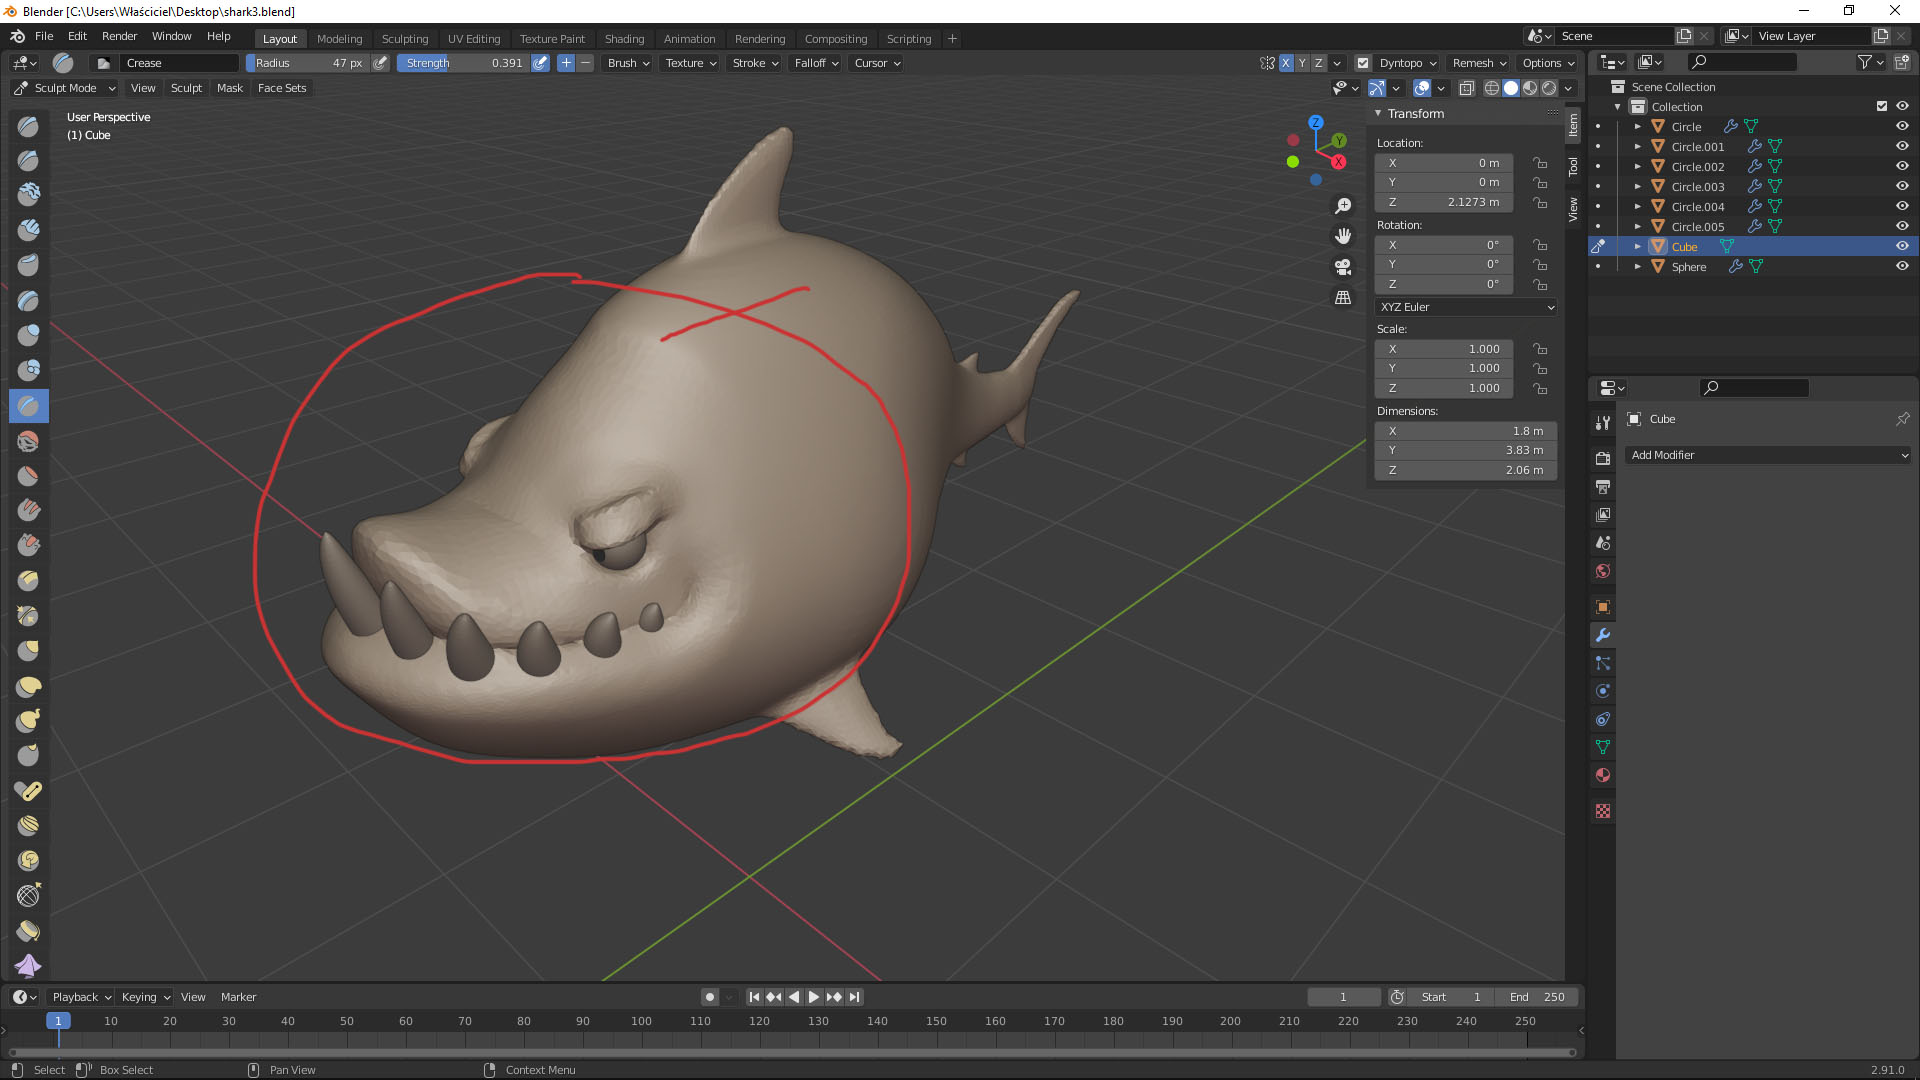Image resolution: width=1920 pixels, height=1080 pixels.
Task: Click the Face Sets menu button
Action: tap(282, 88)
